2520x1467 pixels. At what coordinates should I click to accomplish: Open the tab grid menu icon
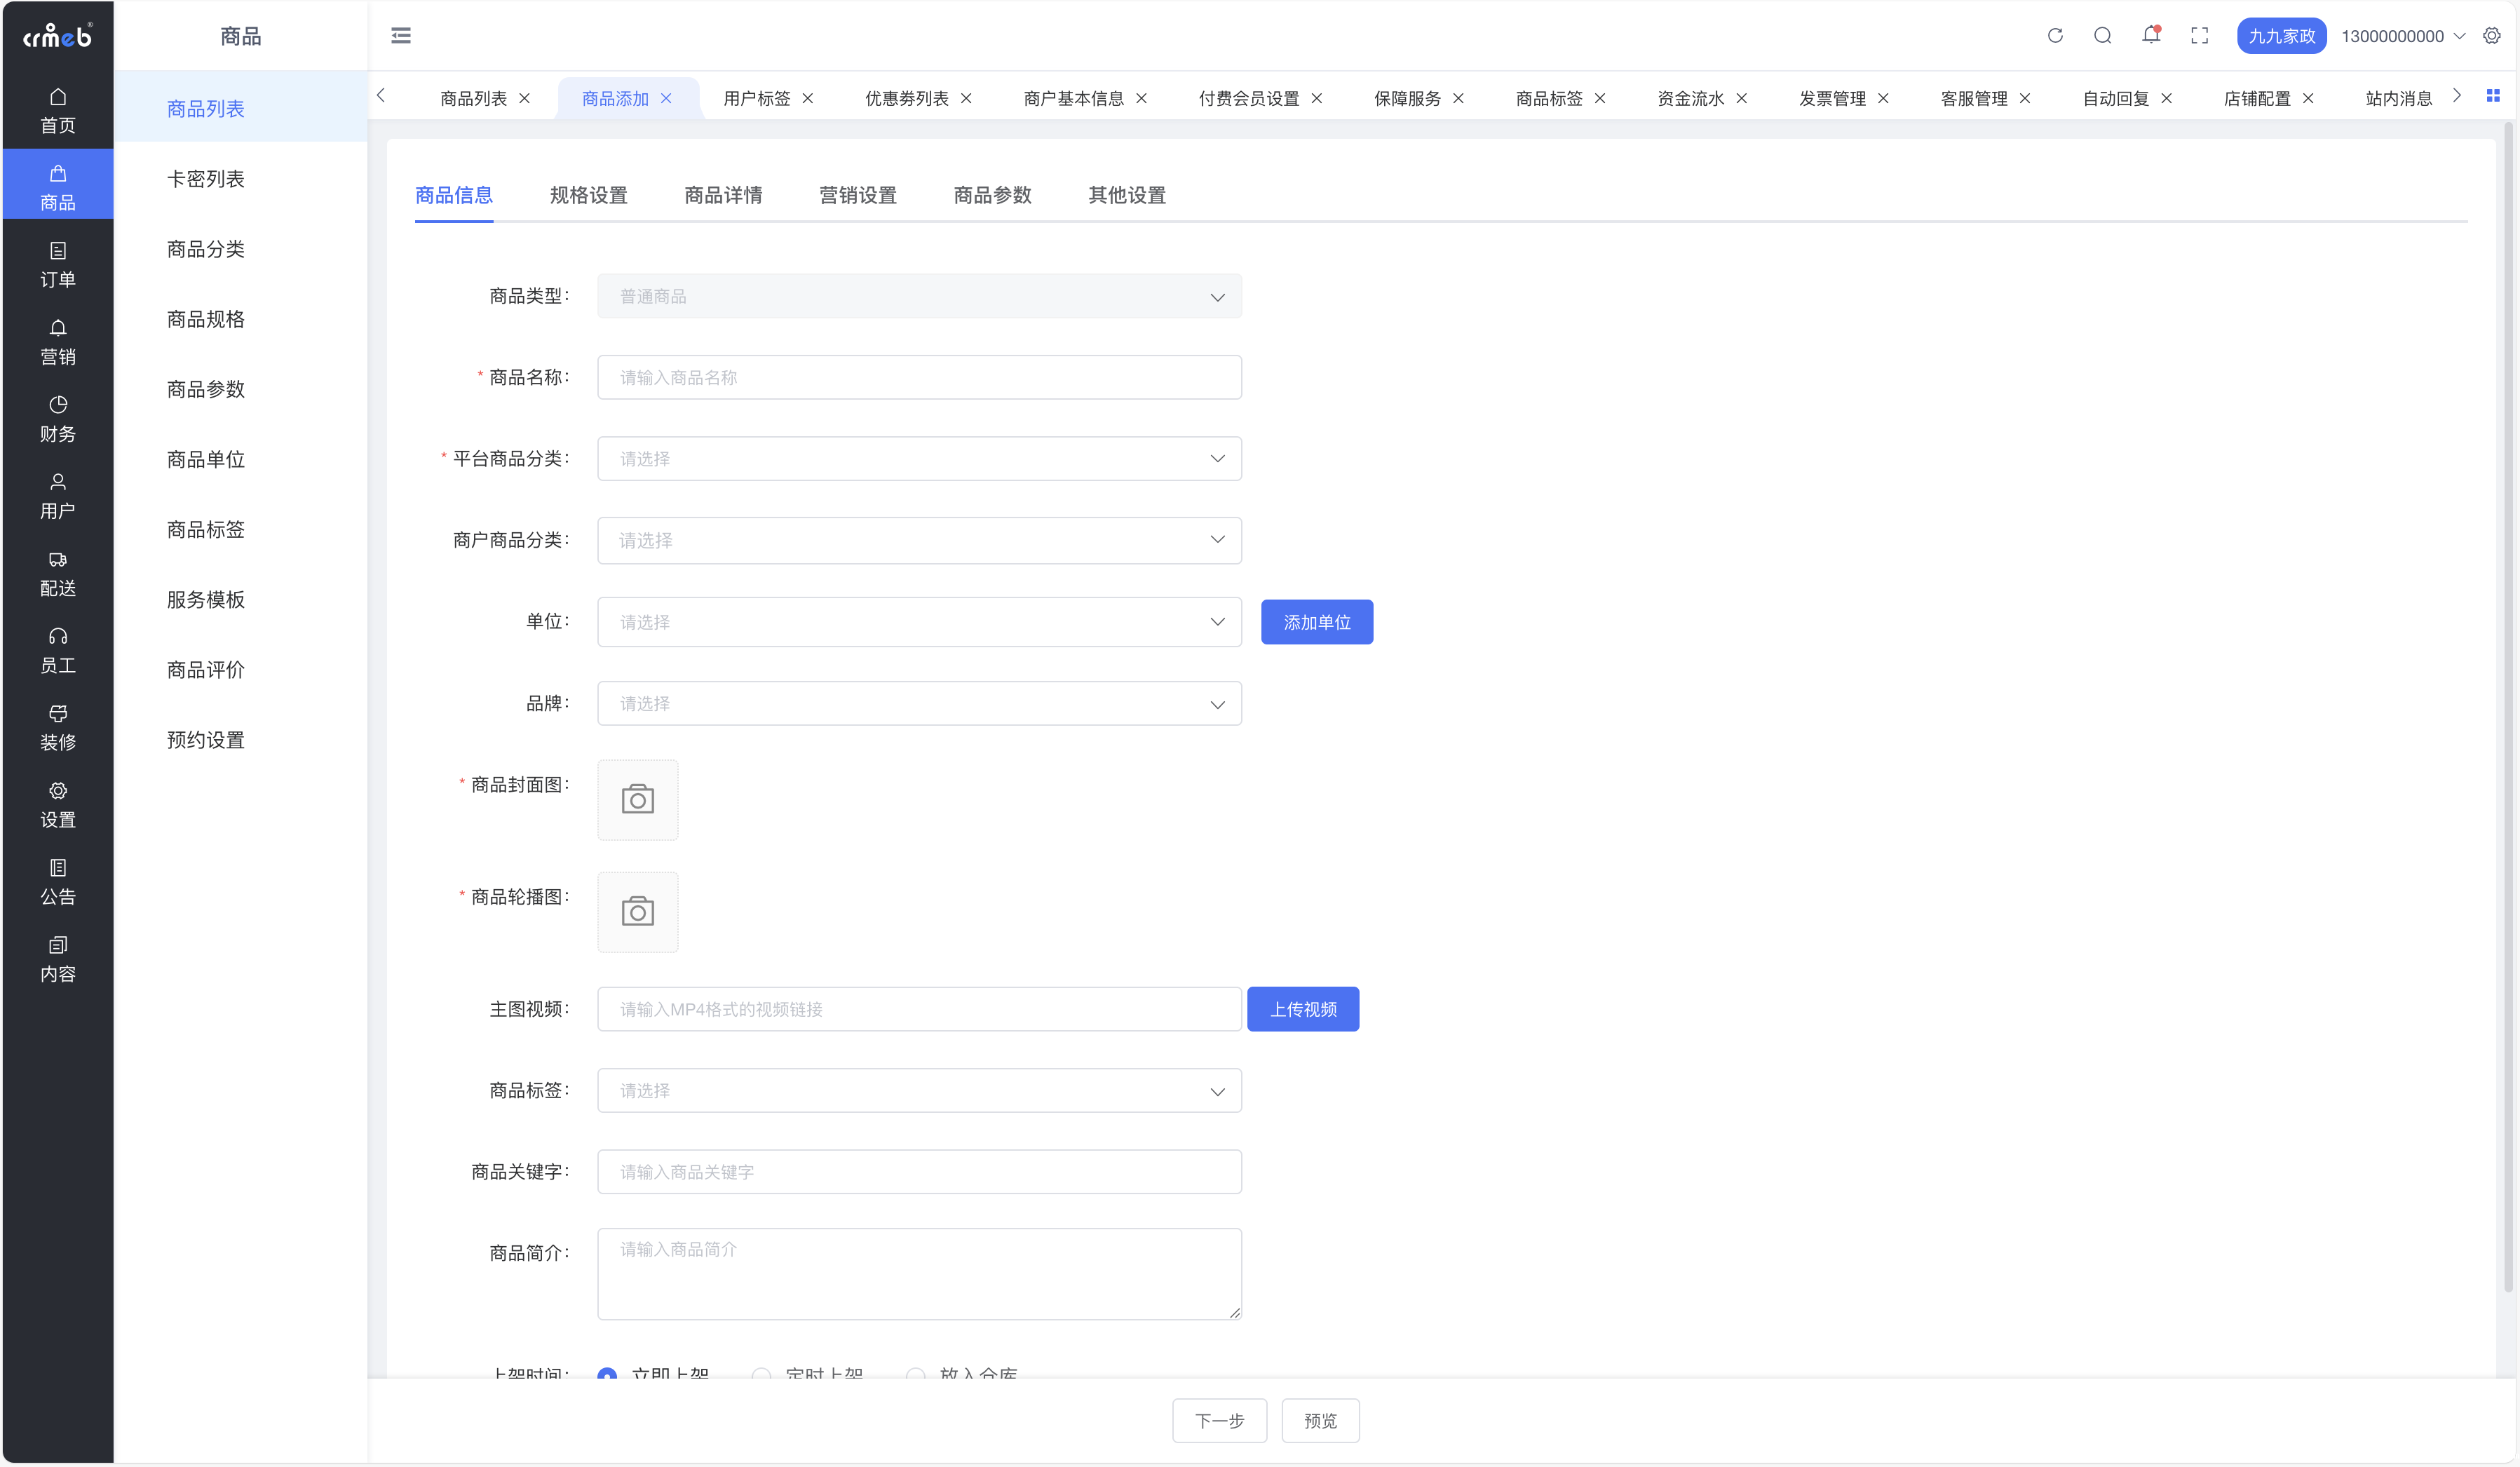pyautogui.click(x=2492, y=96)
